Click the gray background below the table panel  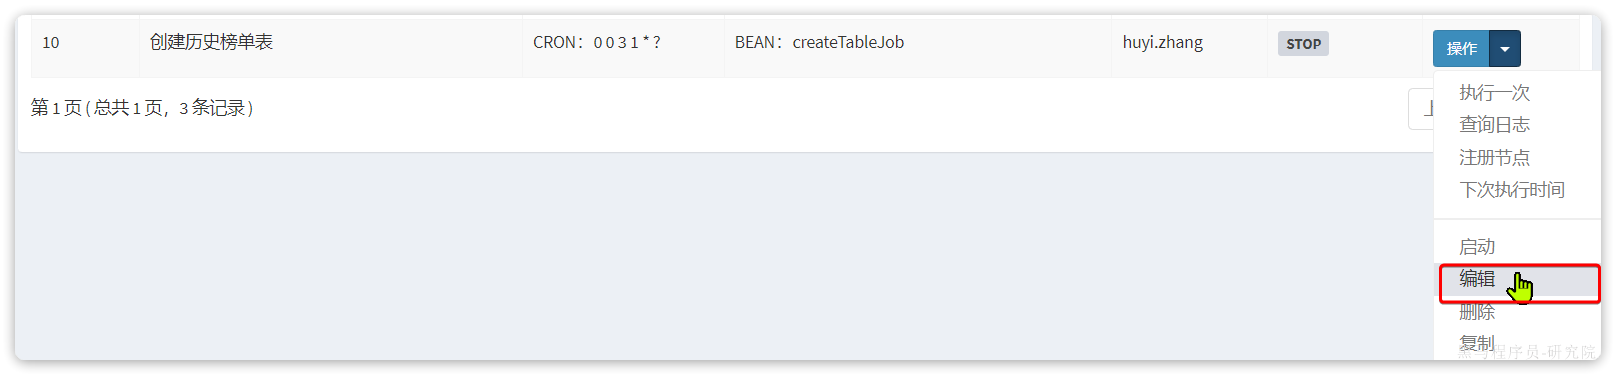700,255
